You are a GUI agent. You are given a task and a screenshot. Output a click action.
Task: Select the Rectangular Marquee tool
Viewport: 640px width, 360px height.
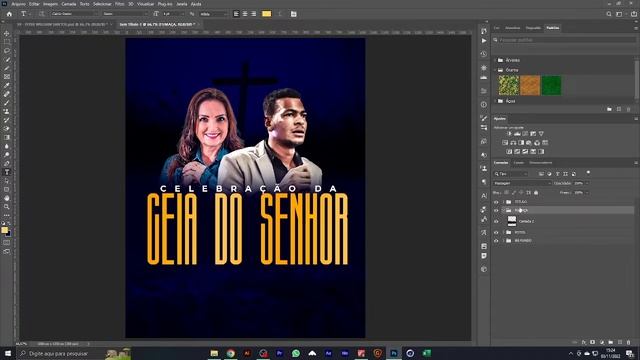(7, 42)
